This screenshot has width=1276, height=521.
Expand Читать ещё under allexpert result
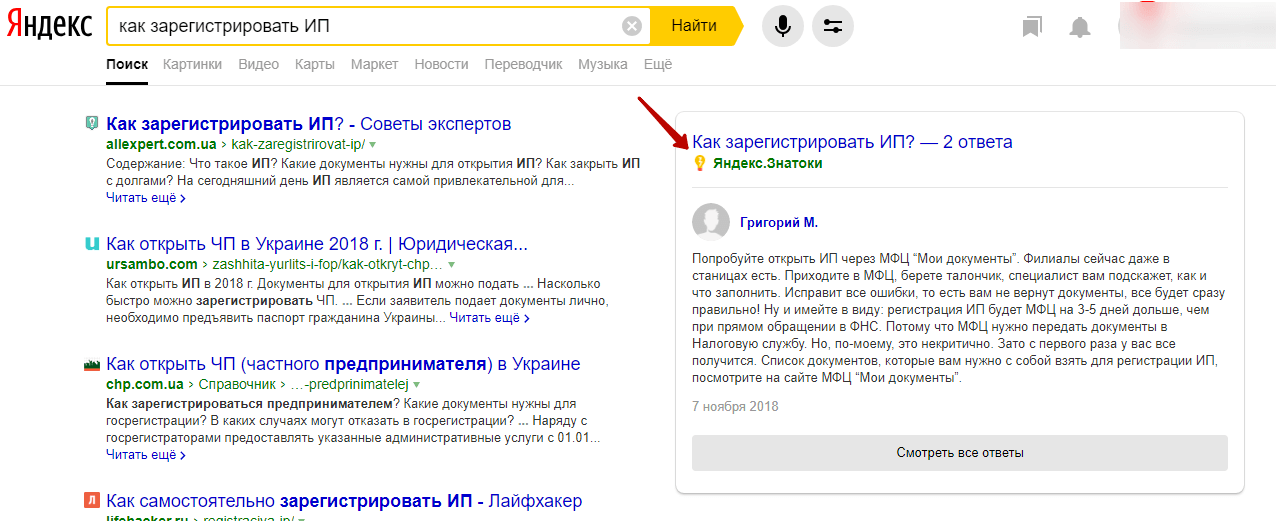click(145, 198)
